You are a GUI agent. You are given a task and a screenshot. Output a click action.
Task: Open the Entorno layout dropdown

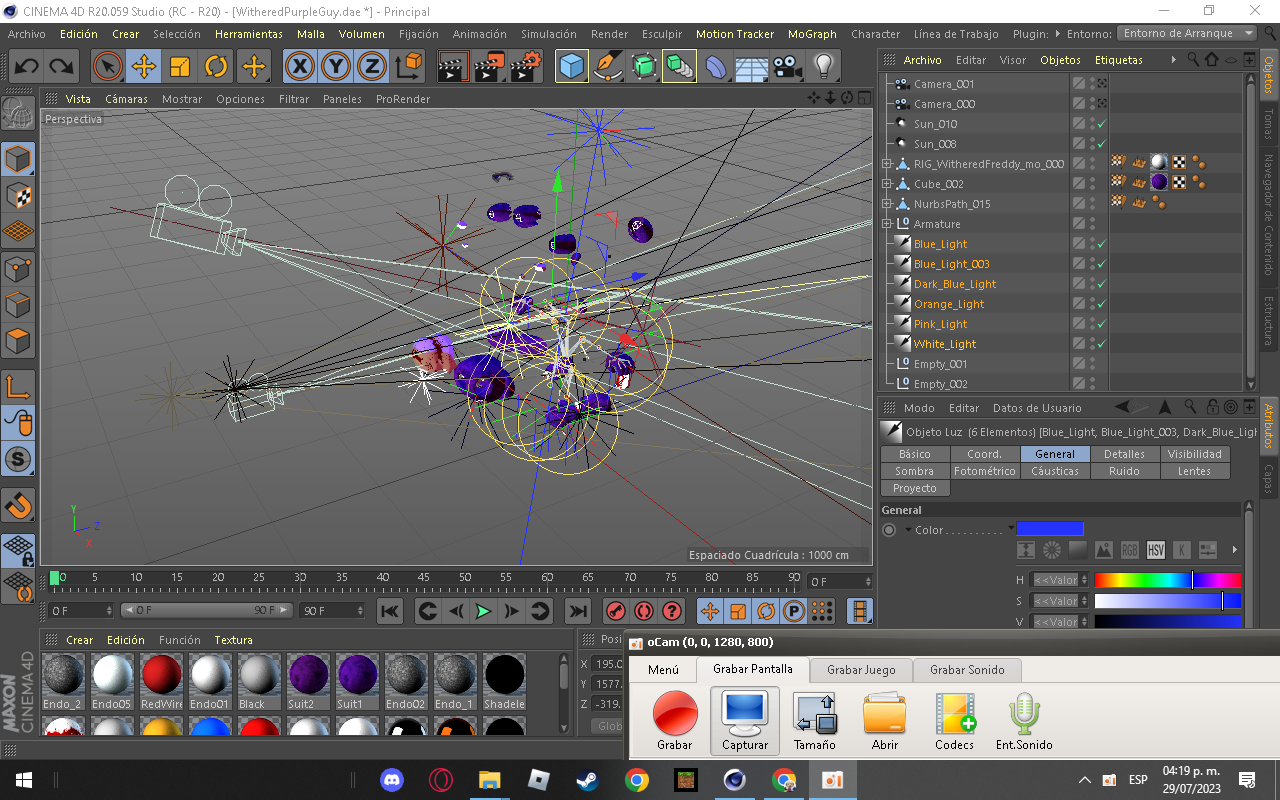(x=1187, y=33)
